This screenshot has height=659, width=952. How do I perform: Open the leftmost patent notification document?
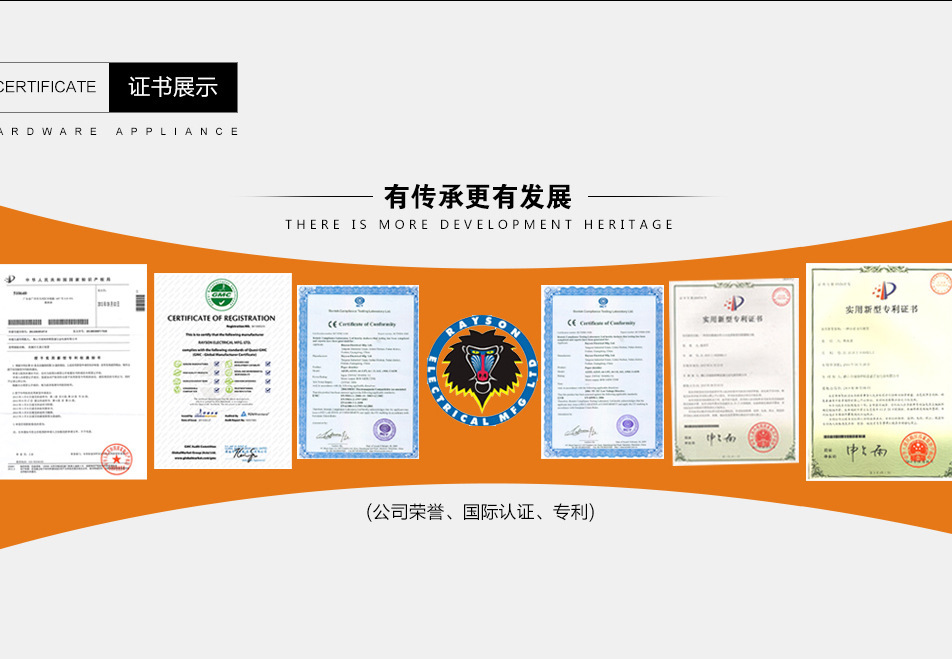[x=70, y=371]
